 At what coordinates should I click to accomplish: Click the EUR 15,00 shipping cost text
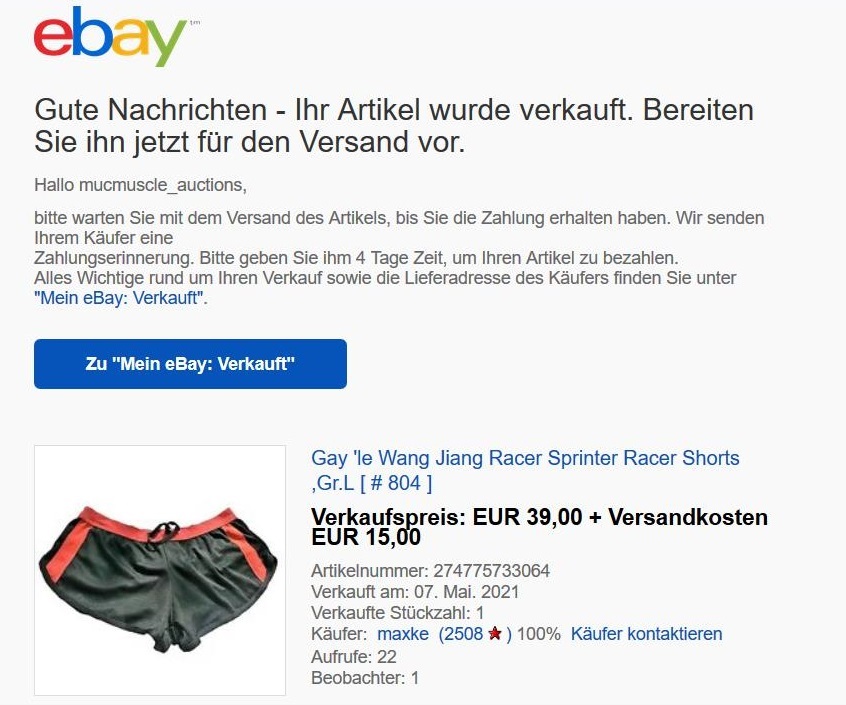pos(366,537)
